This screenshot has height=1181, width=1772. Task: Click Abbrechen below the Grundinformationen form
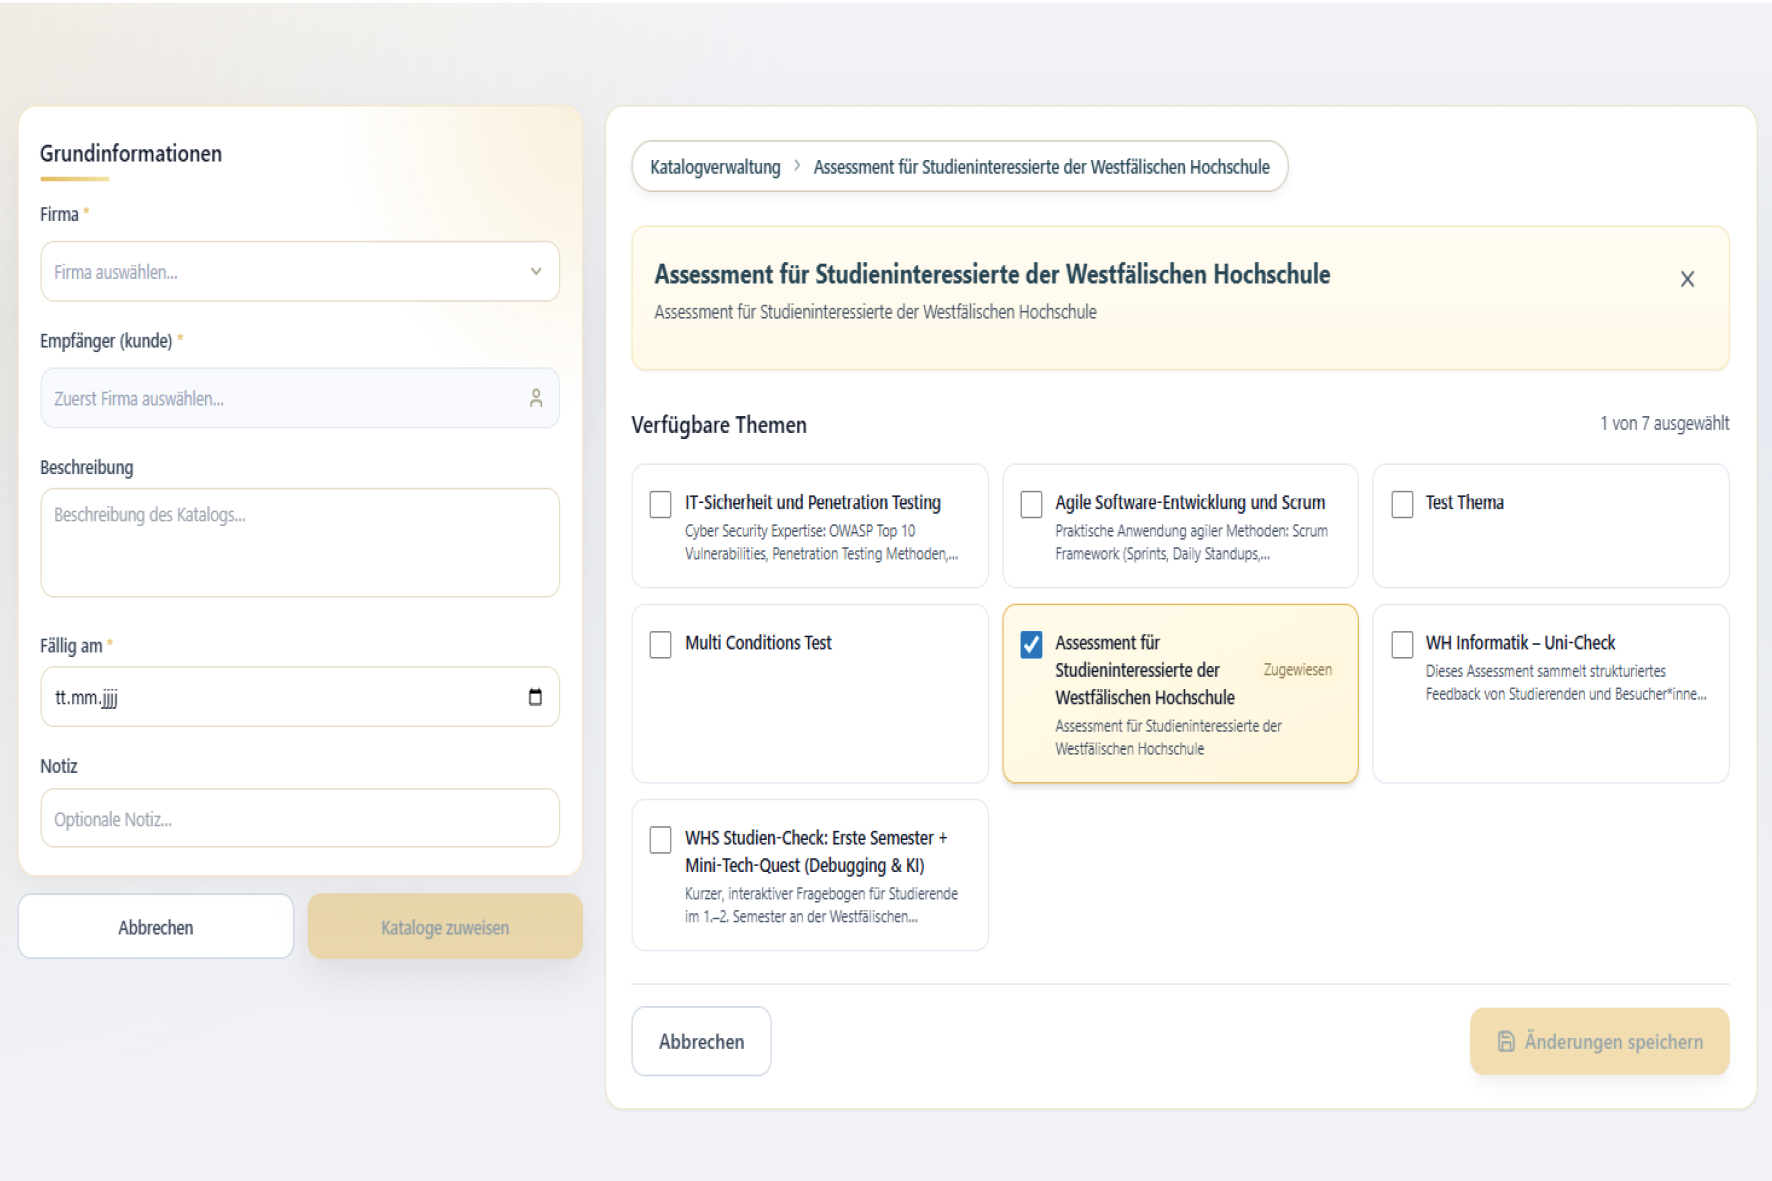[156, 927]
